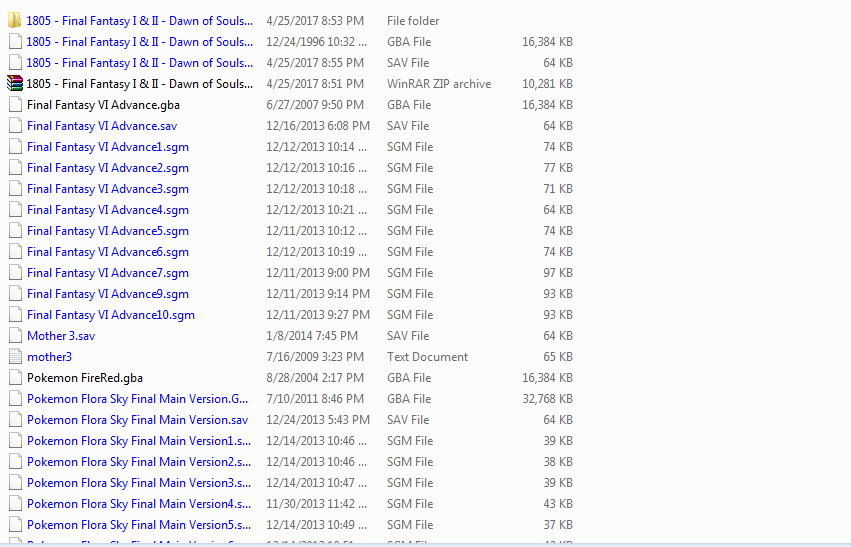
Task: Click the 10,281 KB size value
Action: tap(548, 84)
